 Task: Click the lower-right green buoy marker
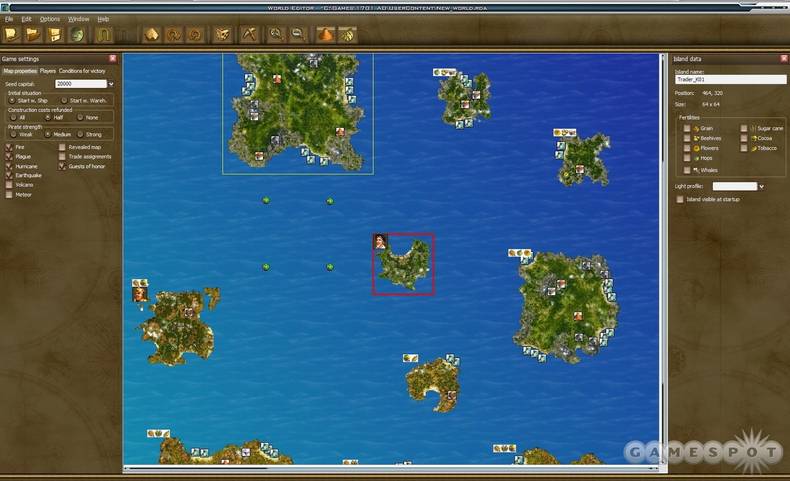pyautogui.click(x=330, y=267)
